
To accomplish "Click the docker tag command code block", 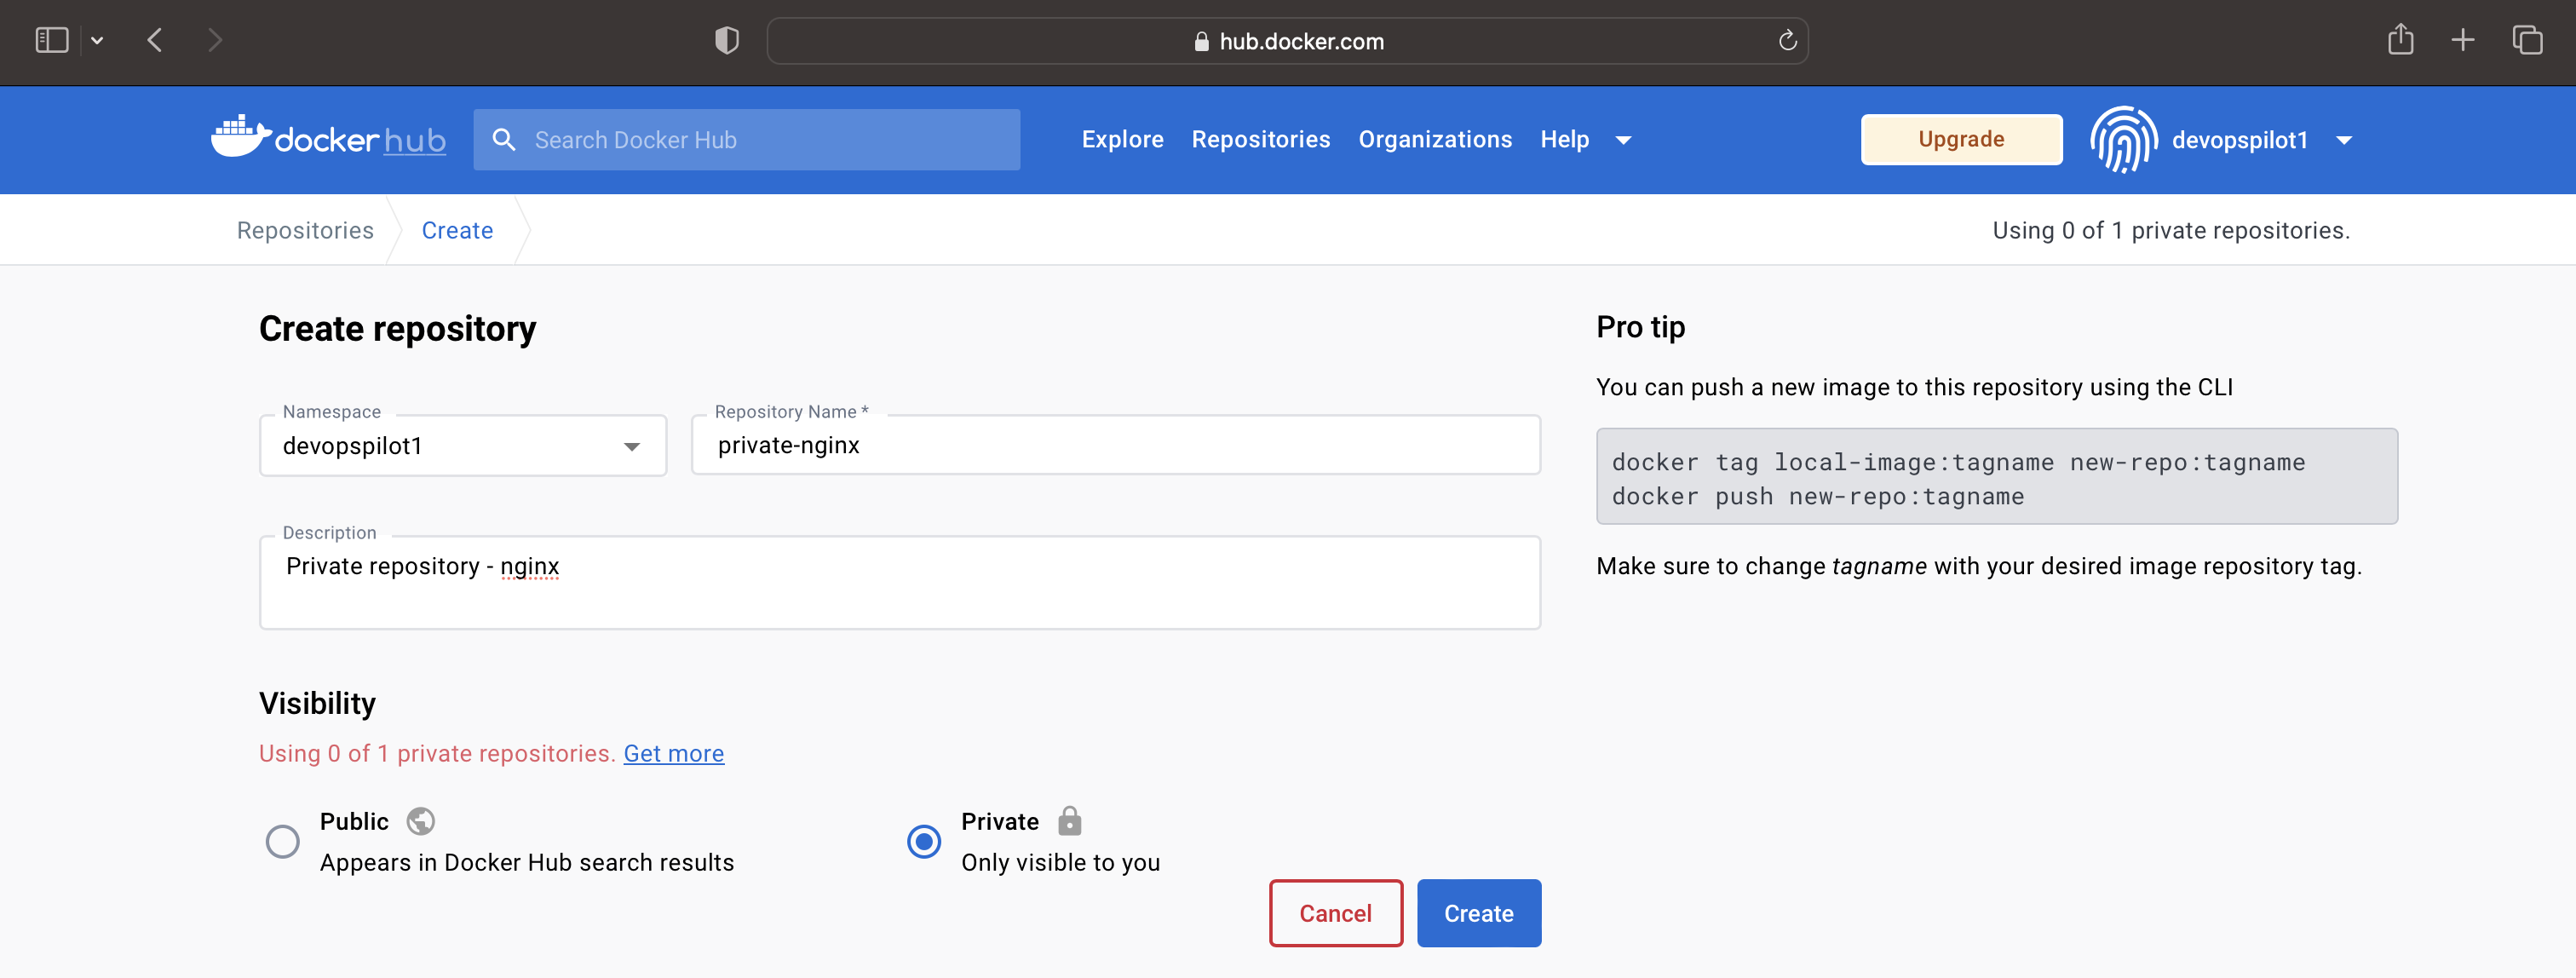I will tap(1996, 476).
